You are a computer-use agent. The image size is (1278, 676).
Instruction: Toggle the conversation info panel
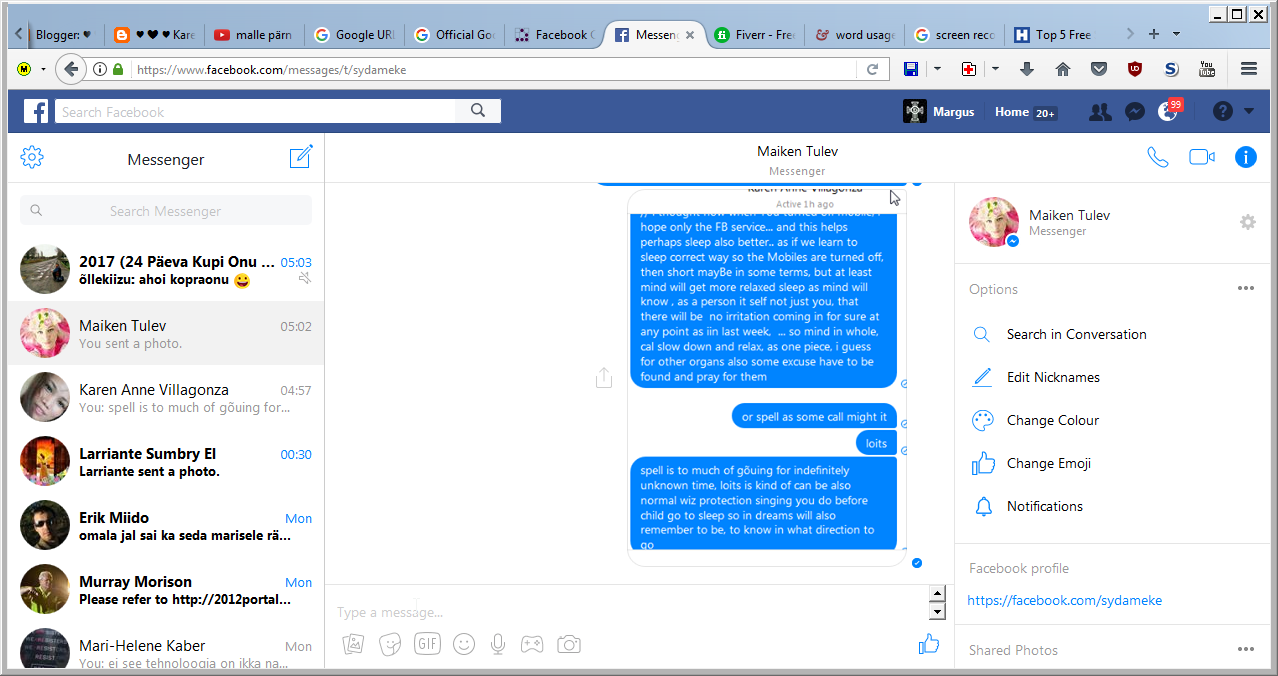pos(1245,157)
